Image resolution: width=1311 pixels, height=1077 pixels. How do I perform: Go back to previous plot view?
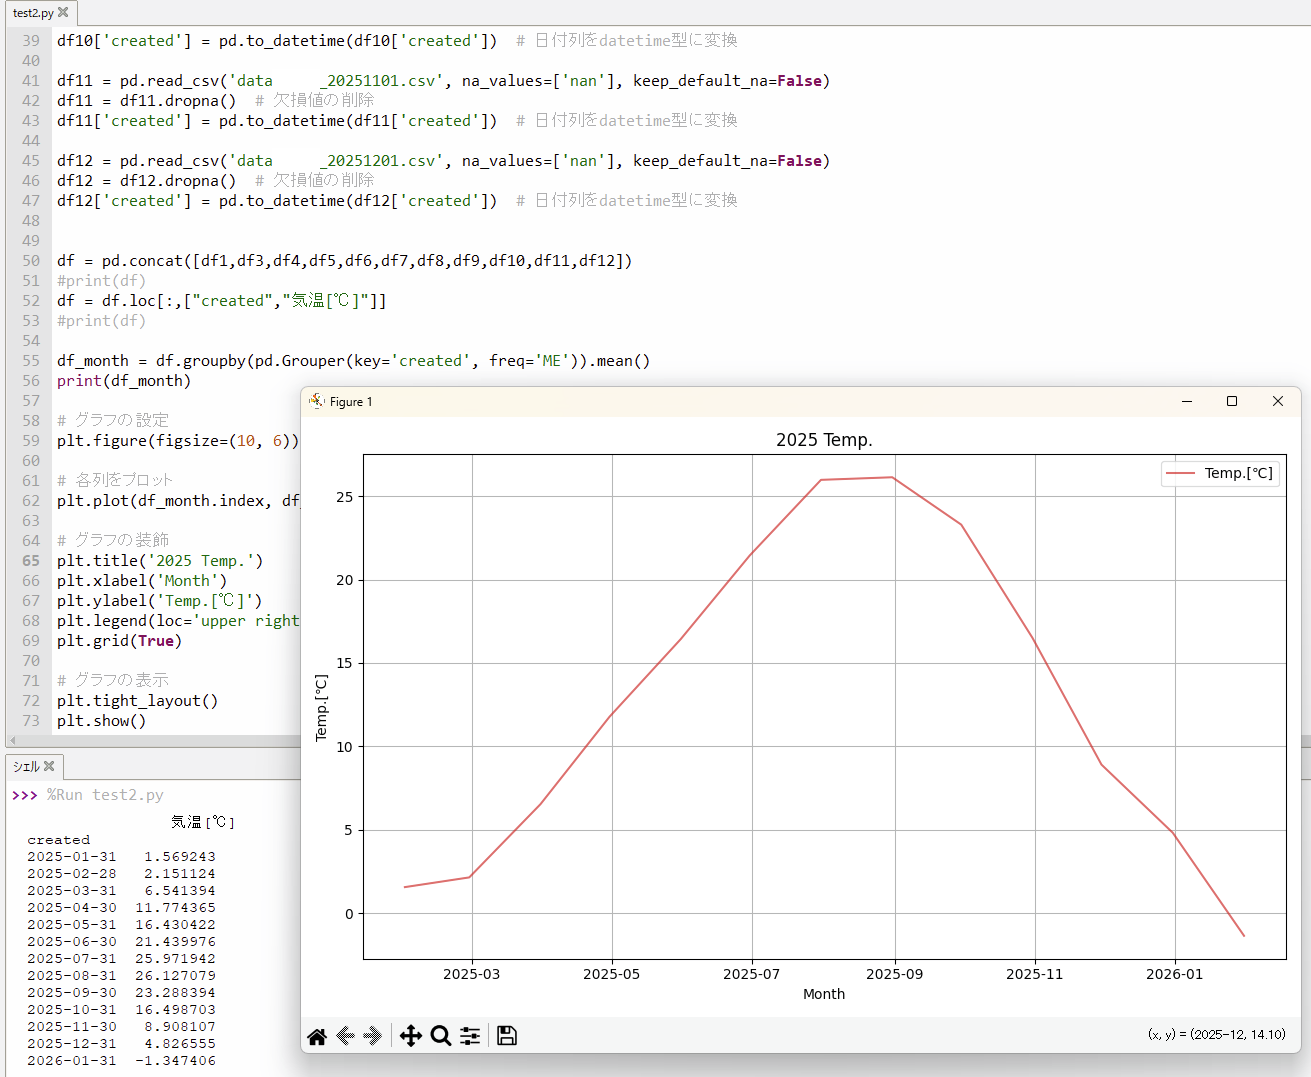(x=345, y=1036)
